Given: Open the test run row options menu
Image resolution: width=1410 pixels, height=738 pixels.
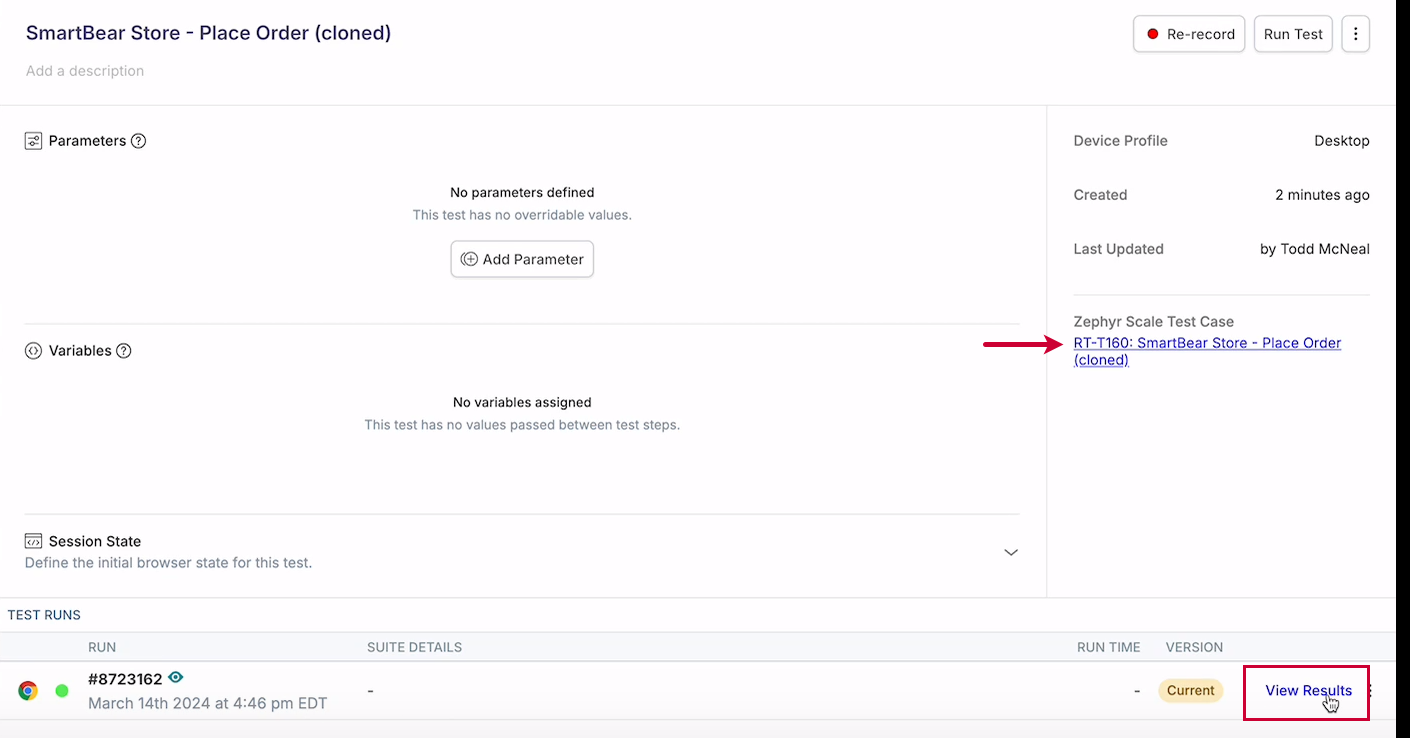Looking at the screenshot, I should click(1371, 691).
